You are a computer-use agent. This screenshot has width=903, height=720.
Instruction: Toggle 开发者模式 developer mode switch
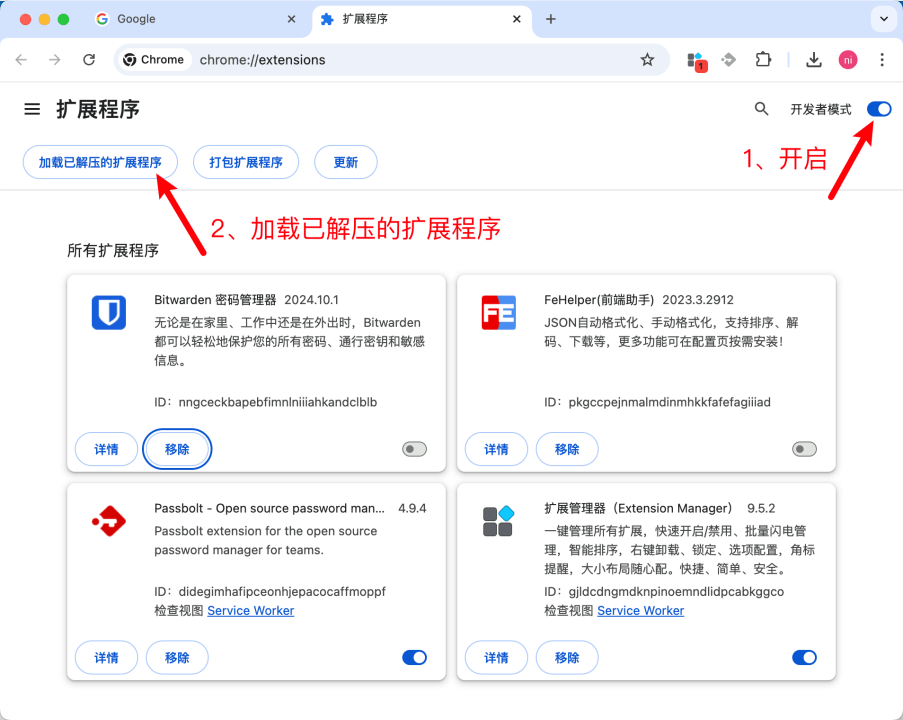tap(879, 109)
